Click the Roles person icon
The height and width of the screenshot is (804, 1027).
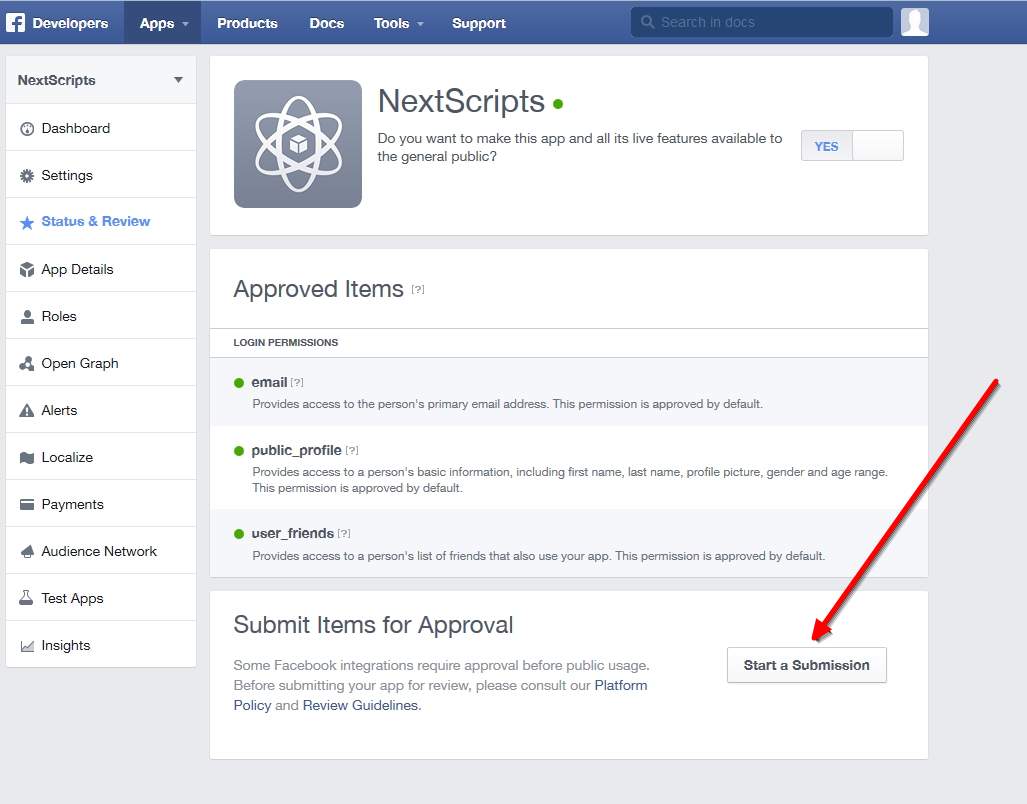tap(27, 317)
